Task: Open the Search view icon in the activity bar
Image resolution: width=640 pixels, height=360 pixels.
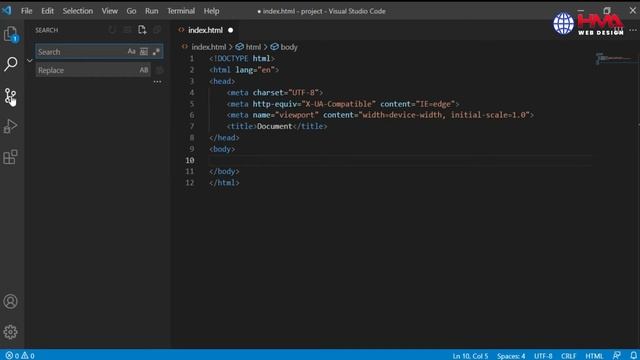Action: [11, 64]
